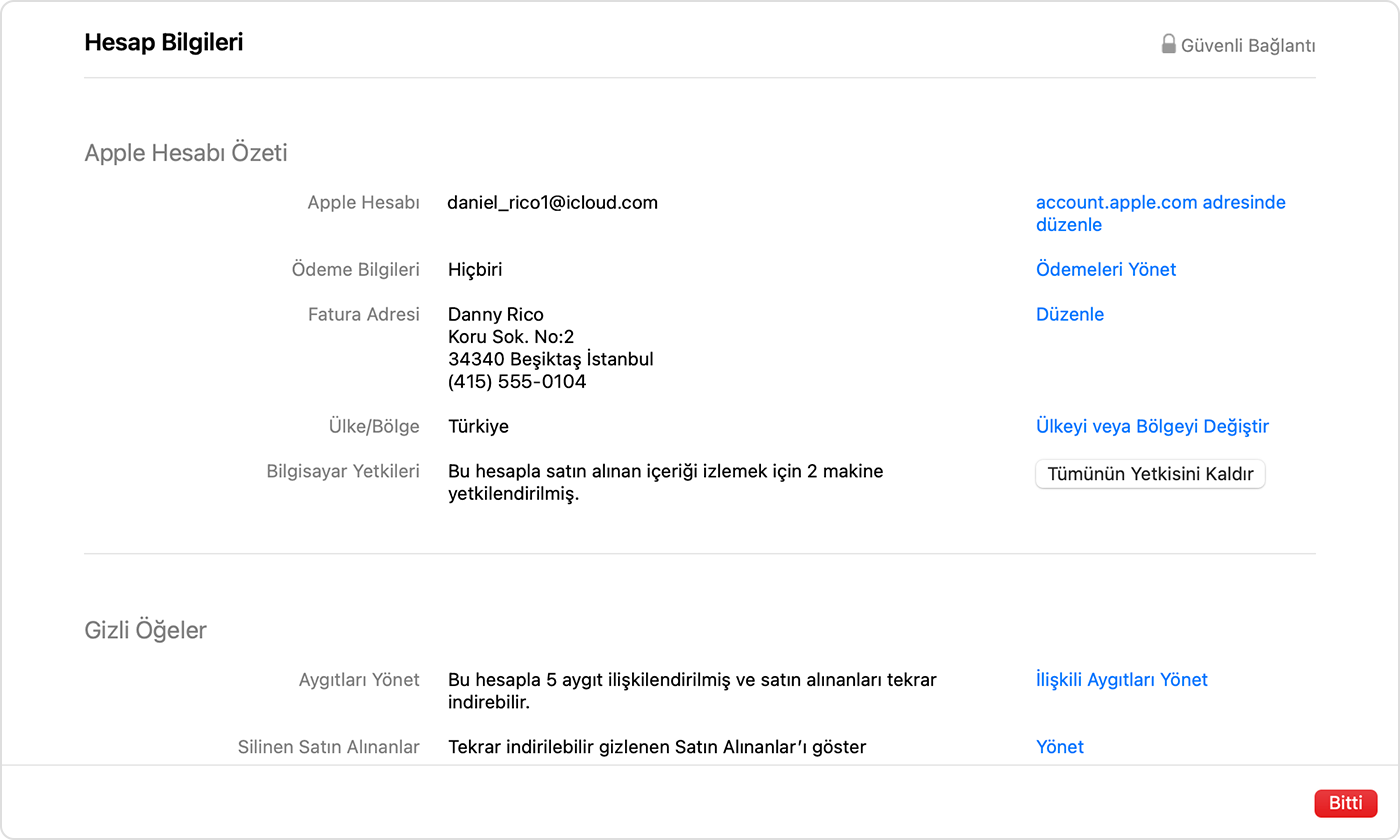Click the Türkiye country value
Screen dimensions: 1400x840
pyautogui.click(x=478, y=427)
